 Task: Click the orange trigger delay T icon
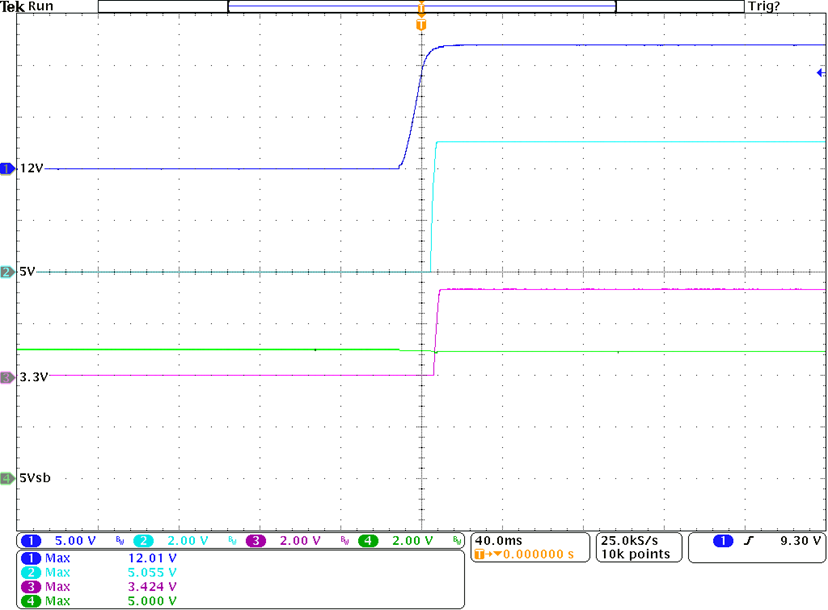click(479, 555)
